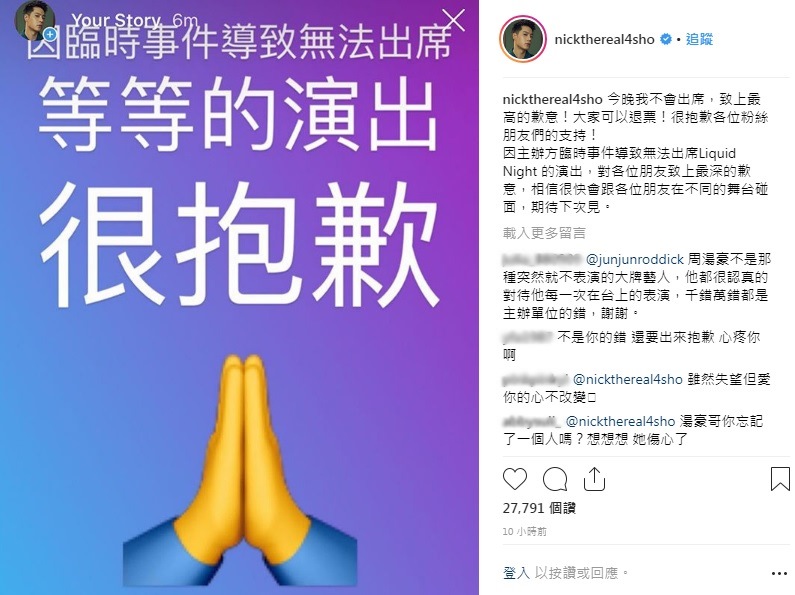Close the story with X icon
Screen dimensions: 795x595
pos(453,20)
